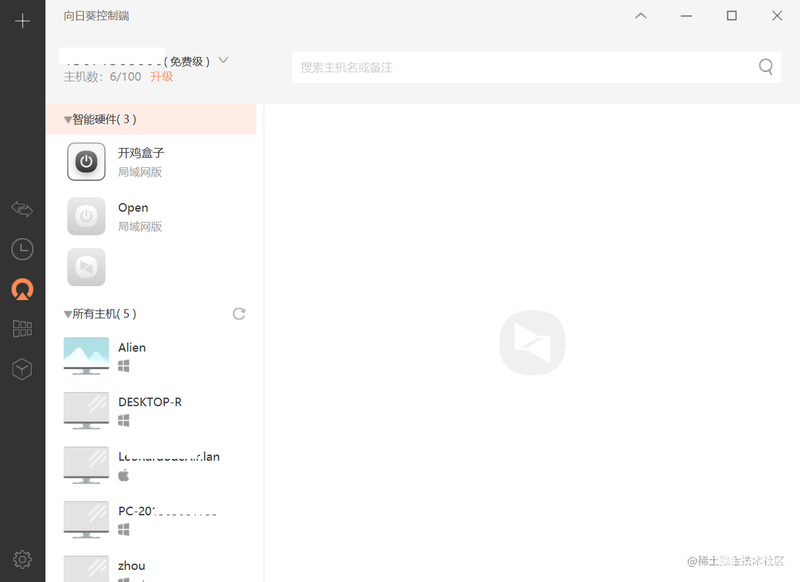
Task: Open the remote transfer arrows sidebar icon
Action: click(x=22, y=209)
